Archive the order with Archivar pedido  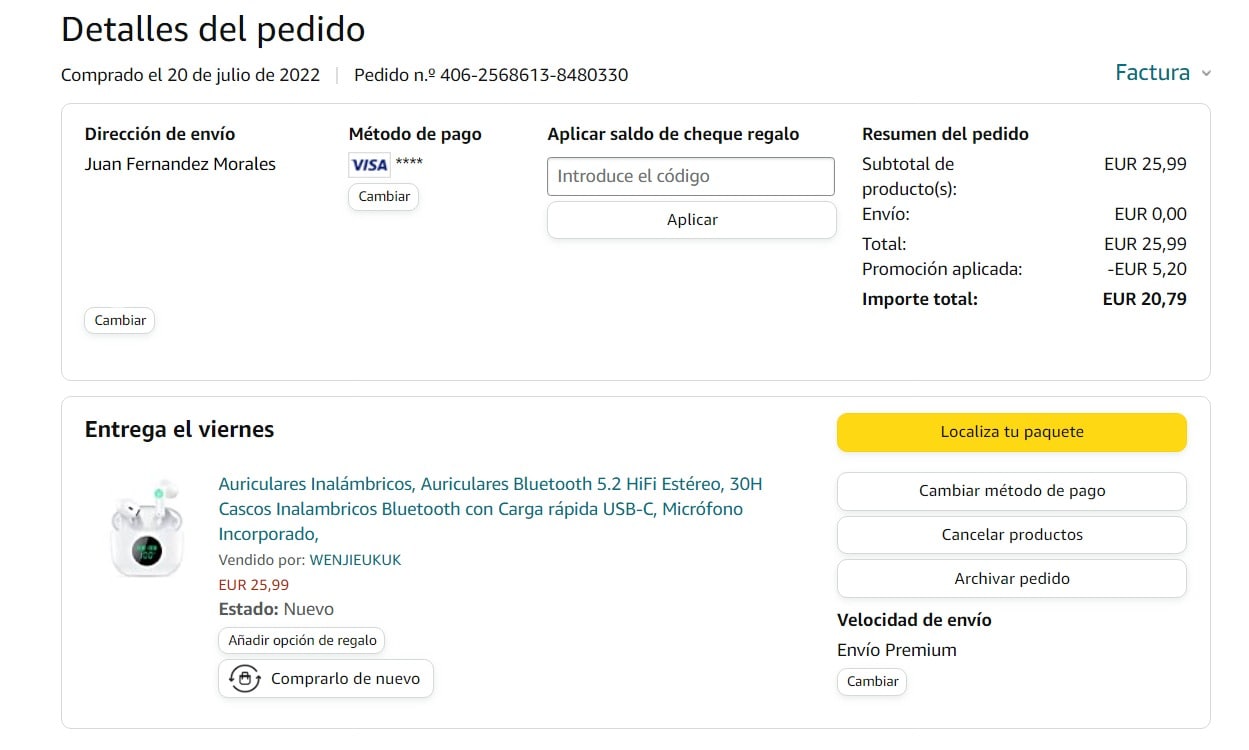click(x=1011, y=579)
